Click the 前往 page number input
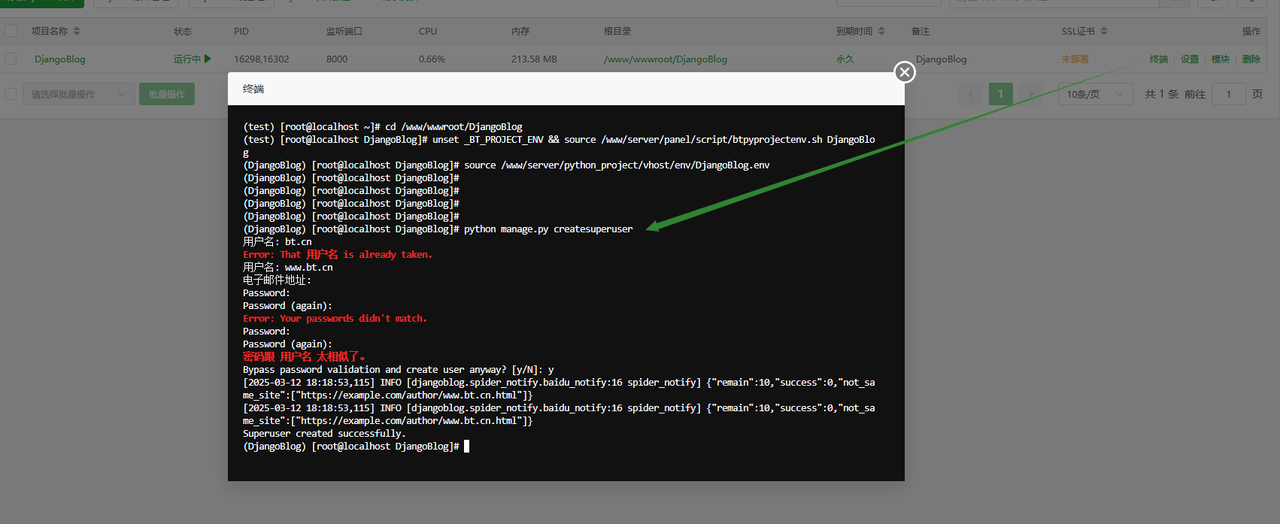This screenshot has height=524, width=1280. point(1228,94)
